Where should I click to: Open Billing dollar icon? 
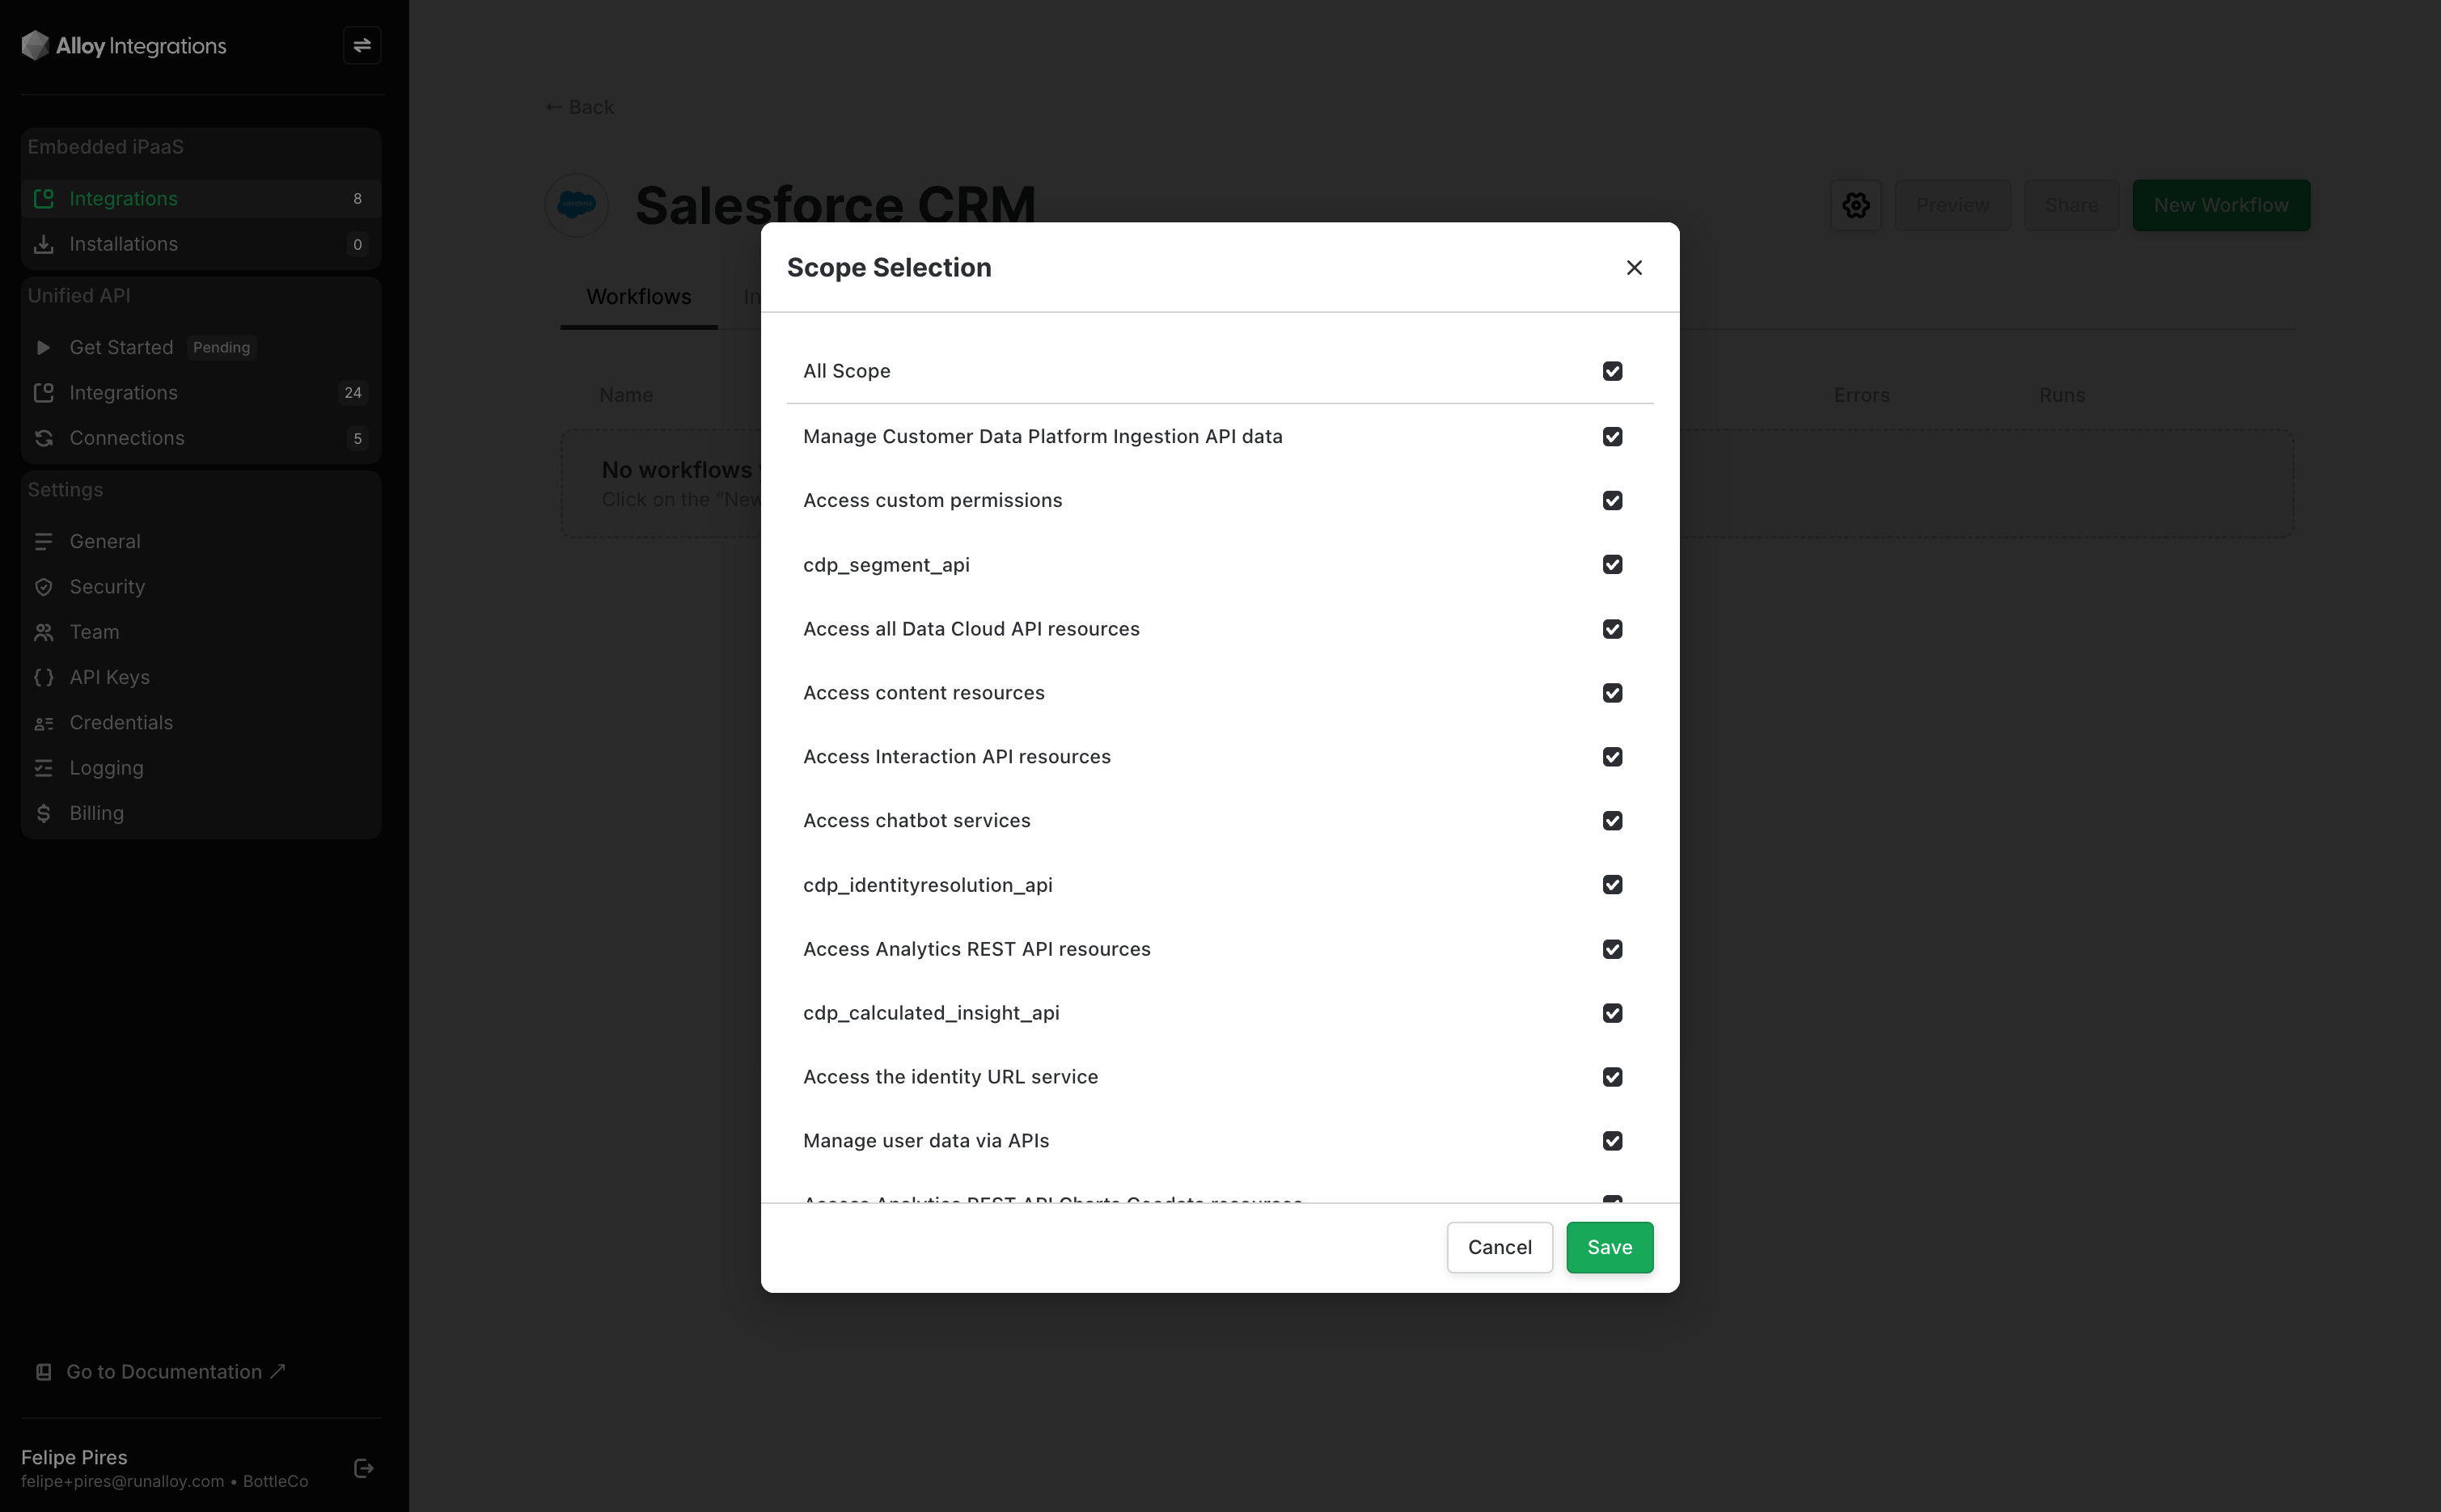pos(44,813)
